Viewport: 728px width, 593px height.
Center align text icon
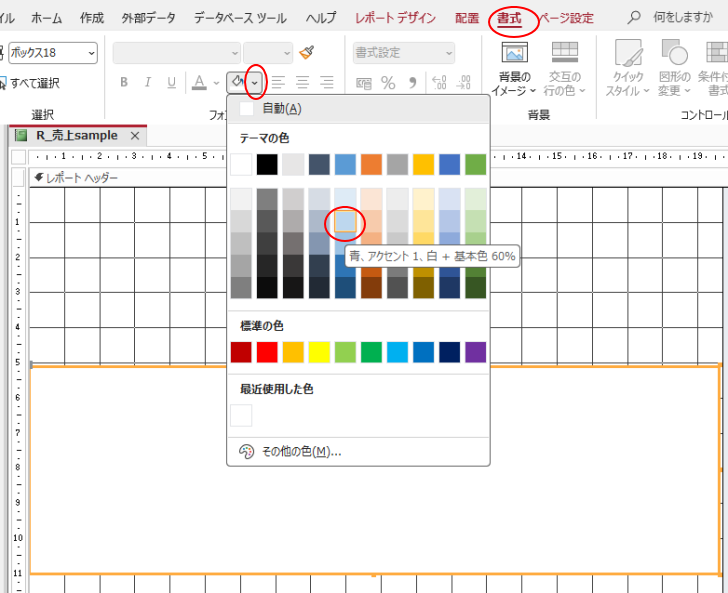pos(302,83)
